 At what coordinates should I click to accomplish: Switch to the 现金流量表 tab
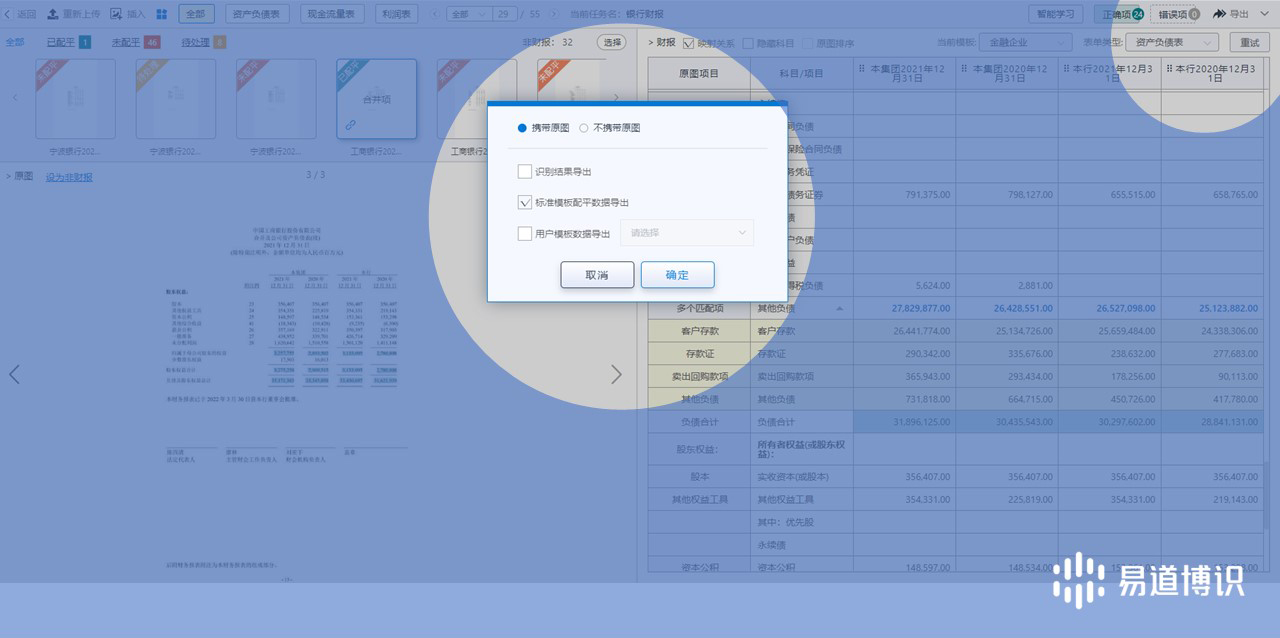click(x=331, y=14)
